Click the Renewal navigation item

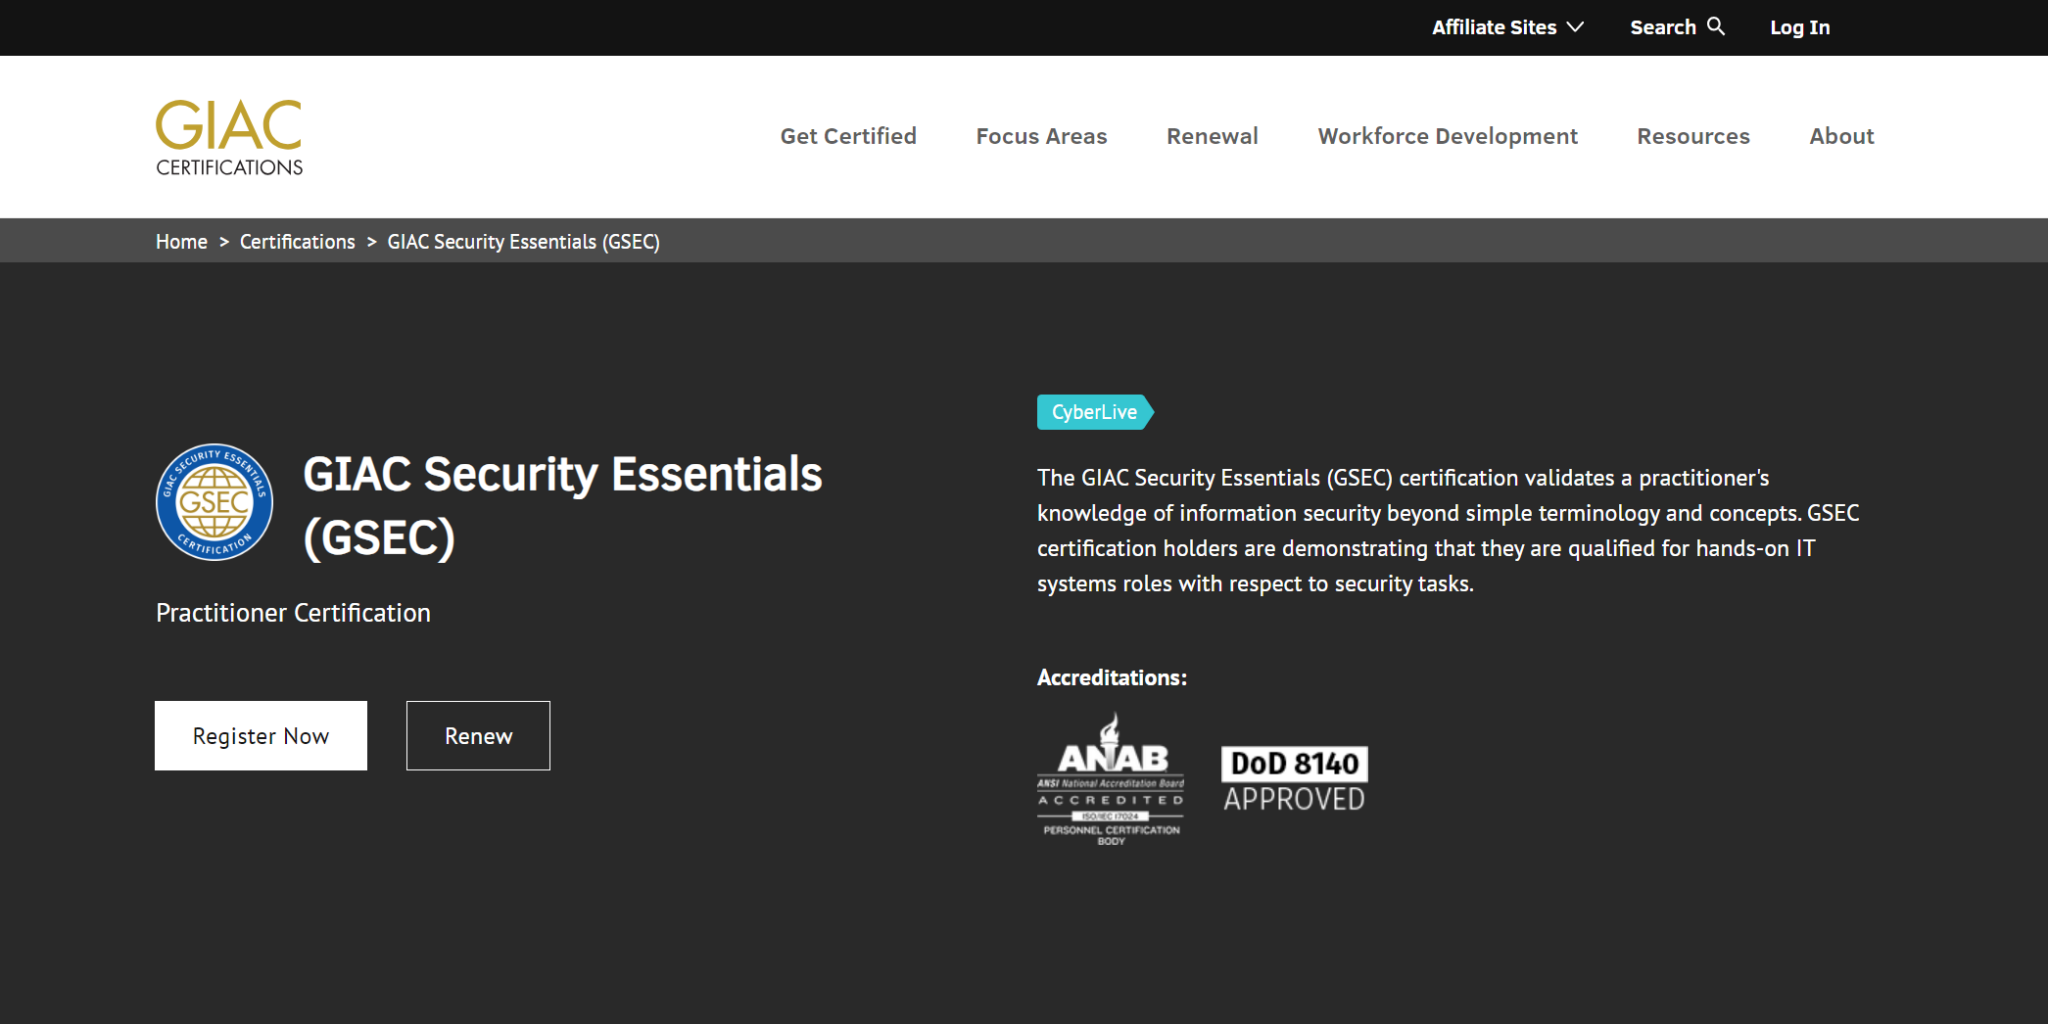click(1212, 136)
